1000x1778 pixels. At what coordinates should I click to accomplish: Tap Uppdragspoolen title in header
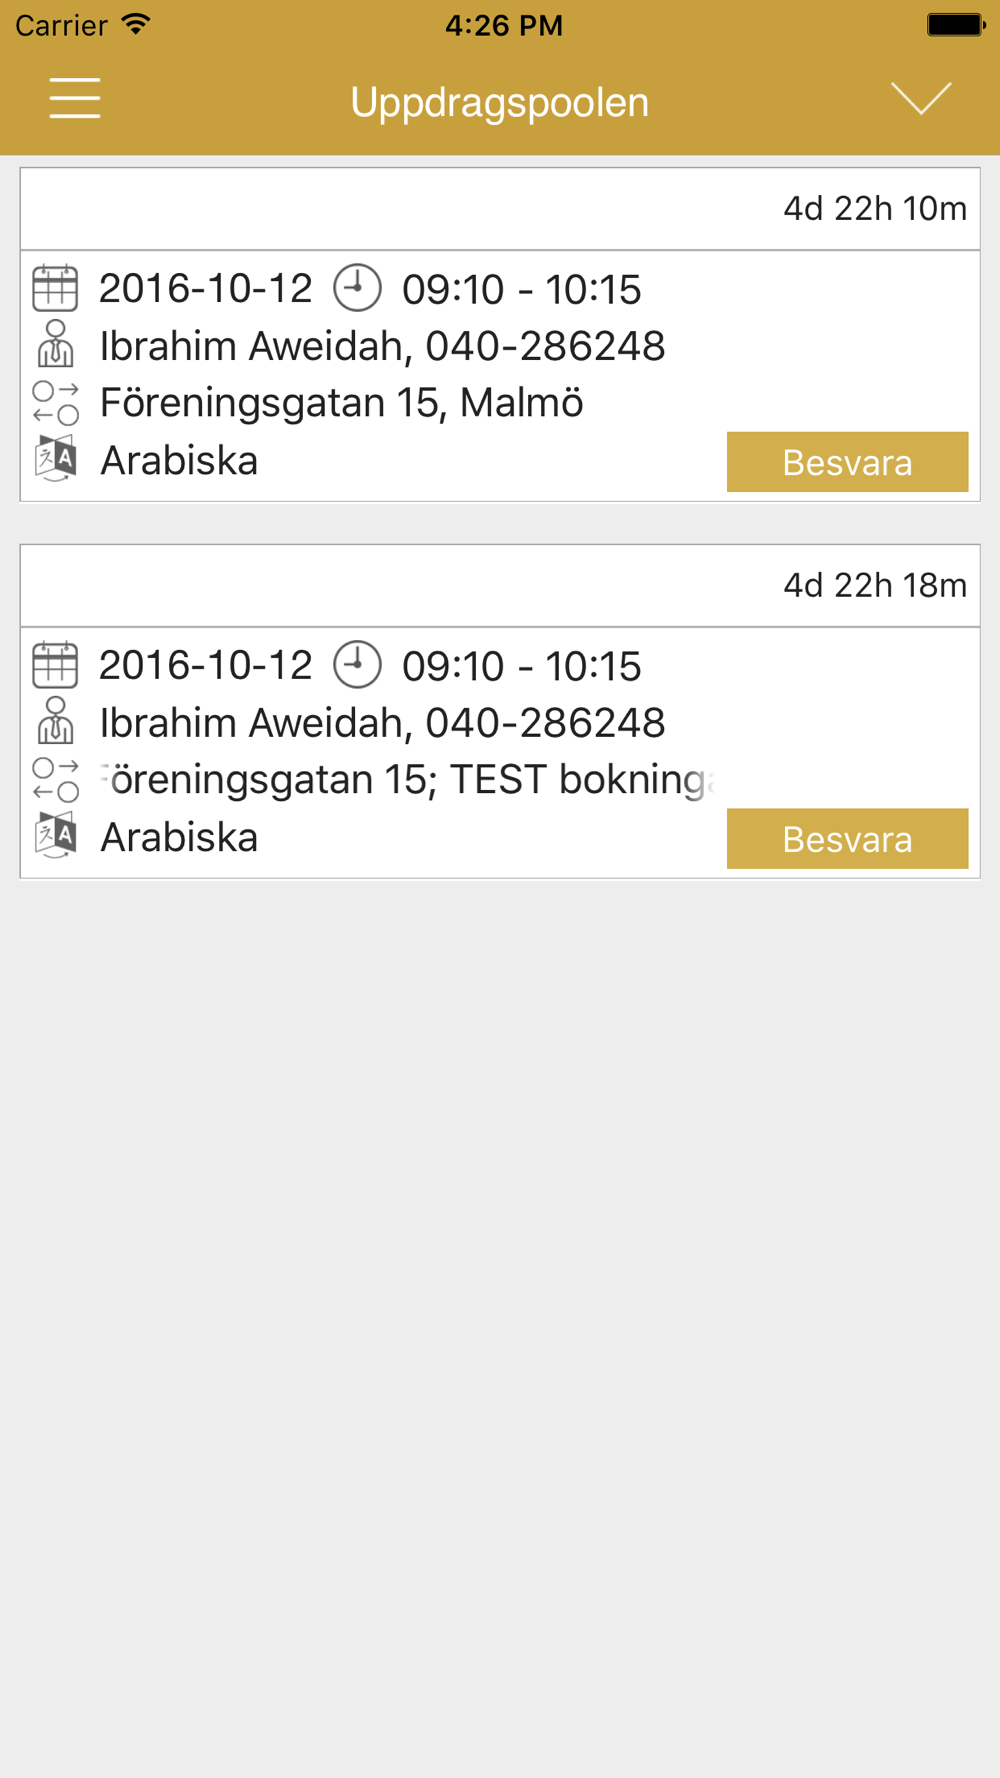point(500,102)
